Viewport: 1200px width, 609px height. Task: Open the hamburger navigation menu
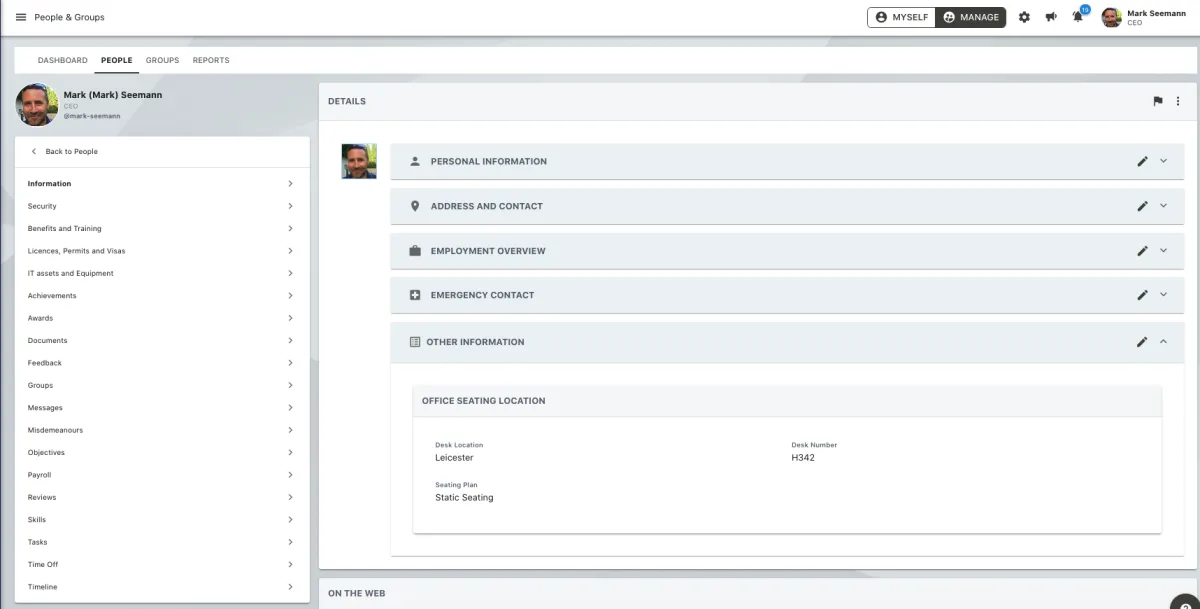pyautogui.click(x=21, y=17)
